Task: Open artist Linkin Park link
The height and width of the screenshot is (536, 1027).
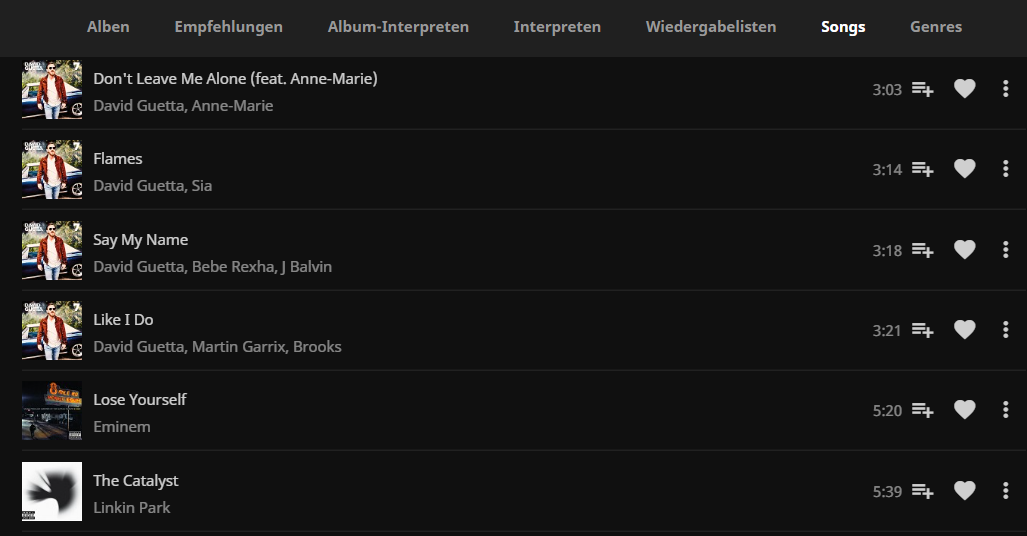Action: tap(132, 507)
